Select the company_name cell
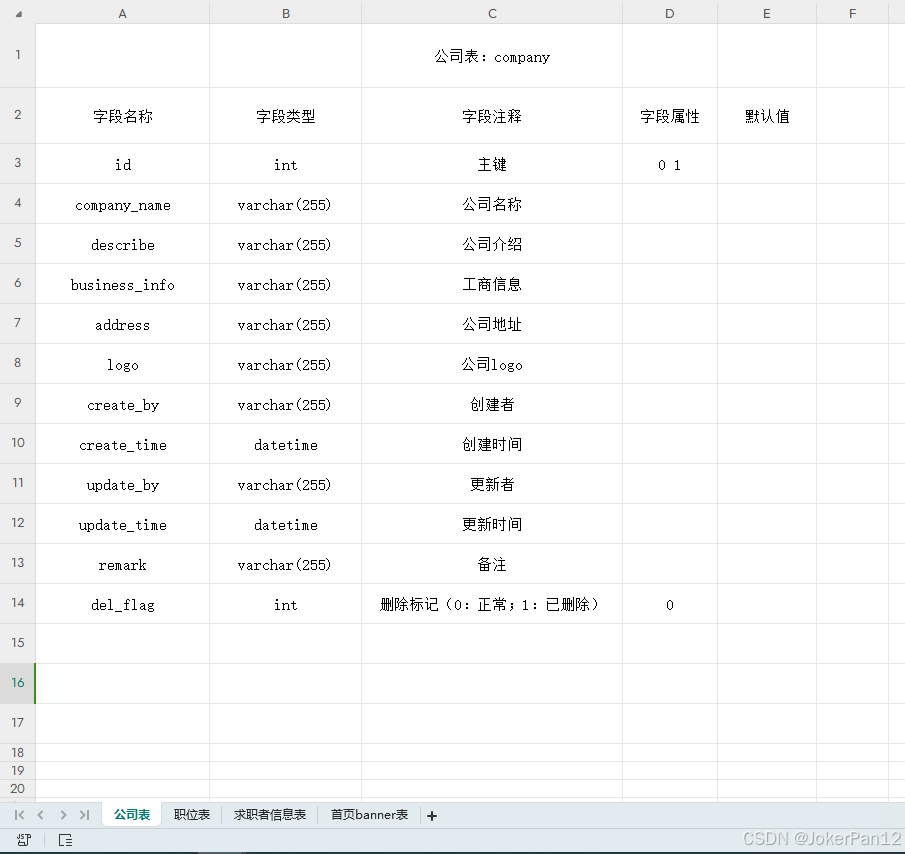The image size is (905, 854). coord(122,204)
